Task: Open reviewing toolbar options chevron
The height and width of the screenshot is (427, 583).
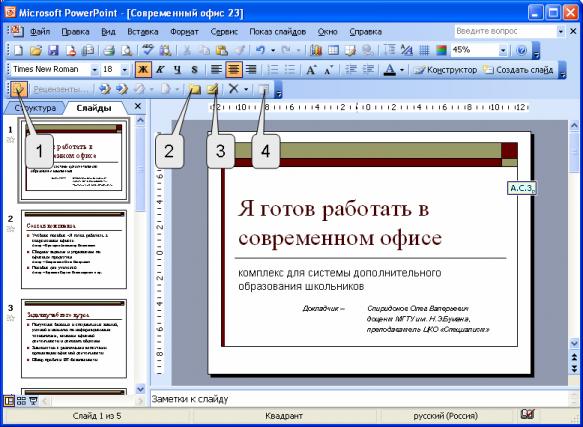Action: click(x=278, y=90)
